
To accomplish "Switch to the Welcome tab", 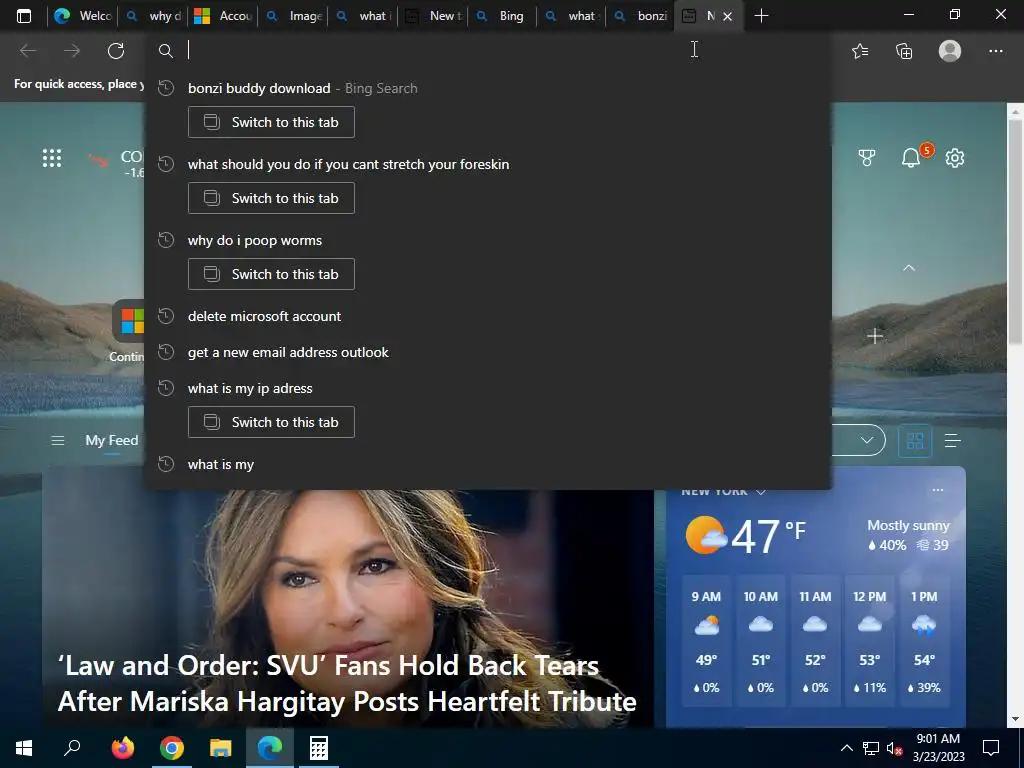I will [x=82, y=16].
